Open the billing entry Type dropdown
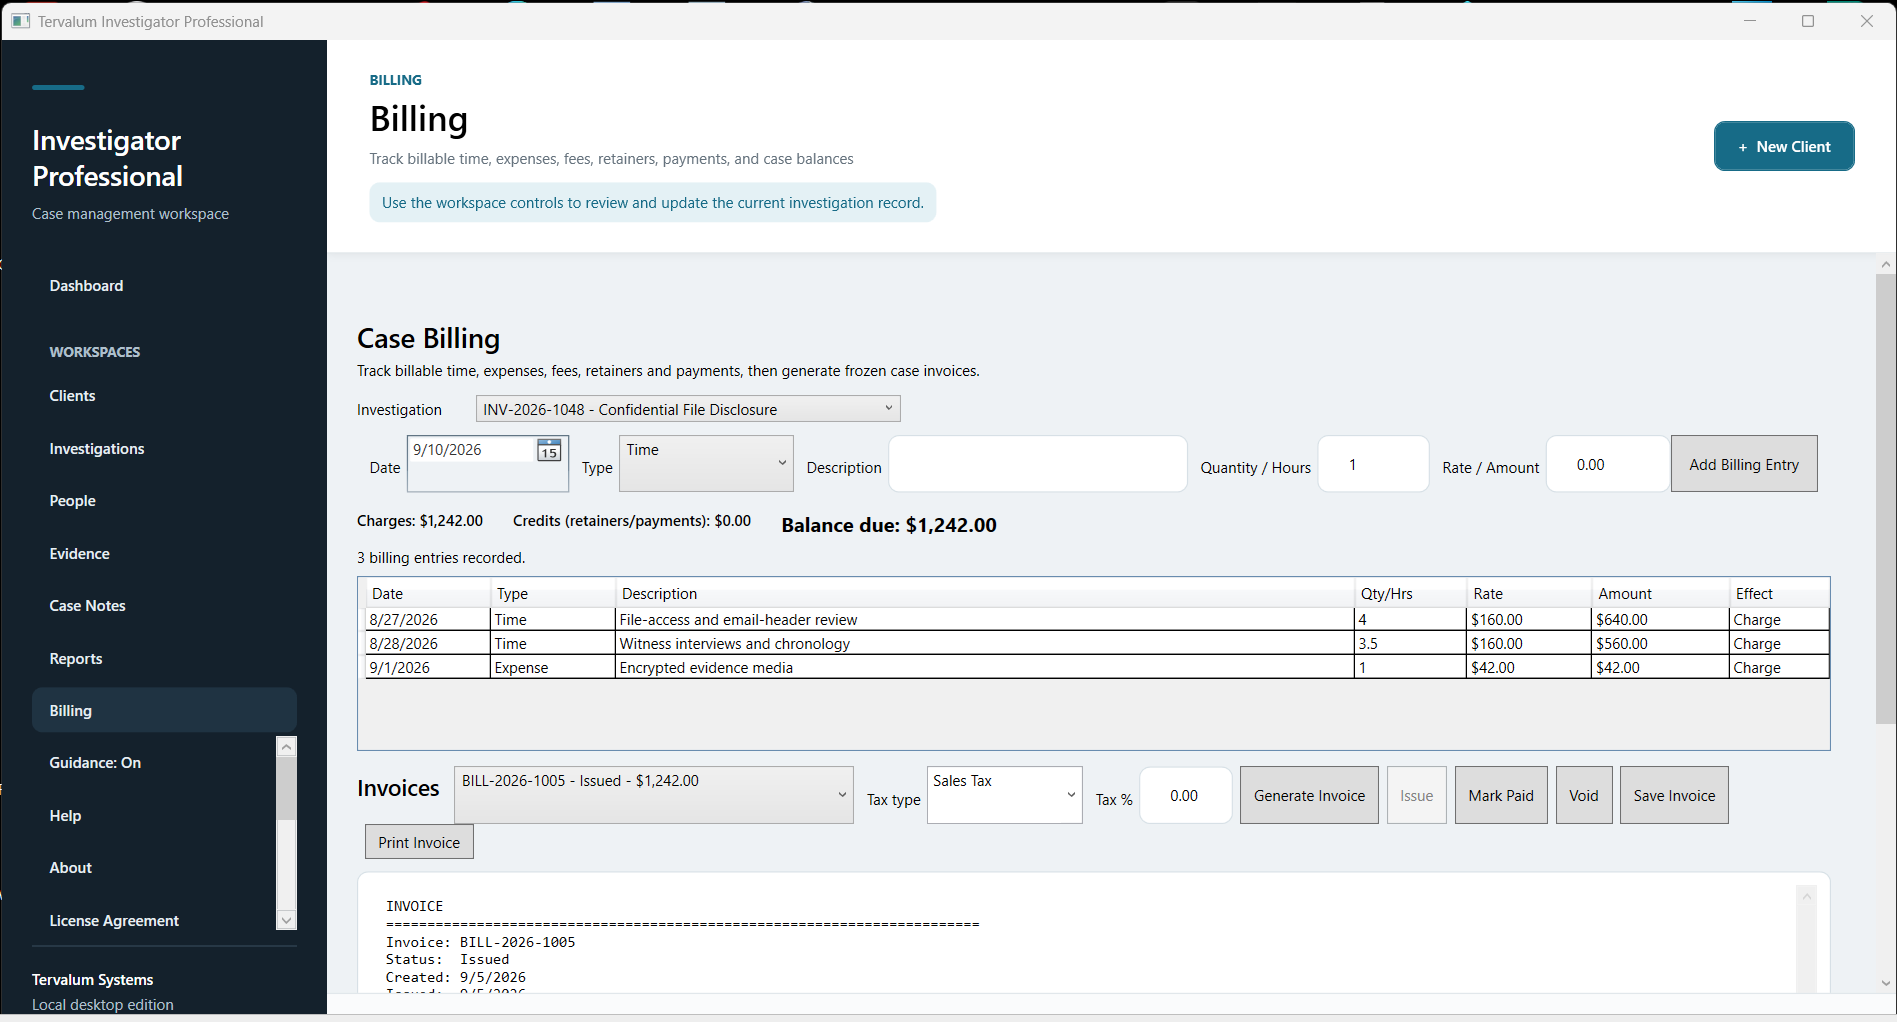The image size is (1897, 1022). (706, 463)
